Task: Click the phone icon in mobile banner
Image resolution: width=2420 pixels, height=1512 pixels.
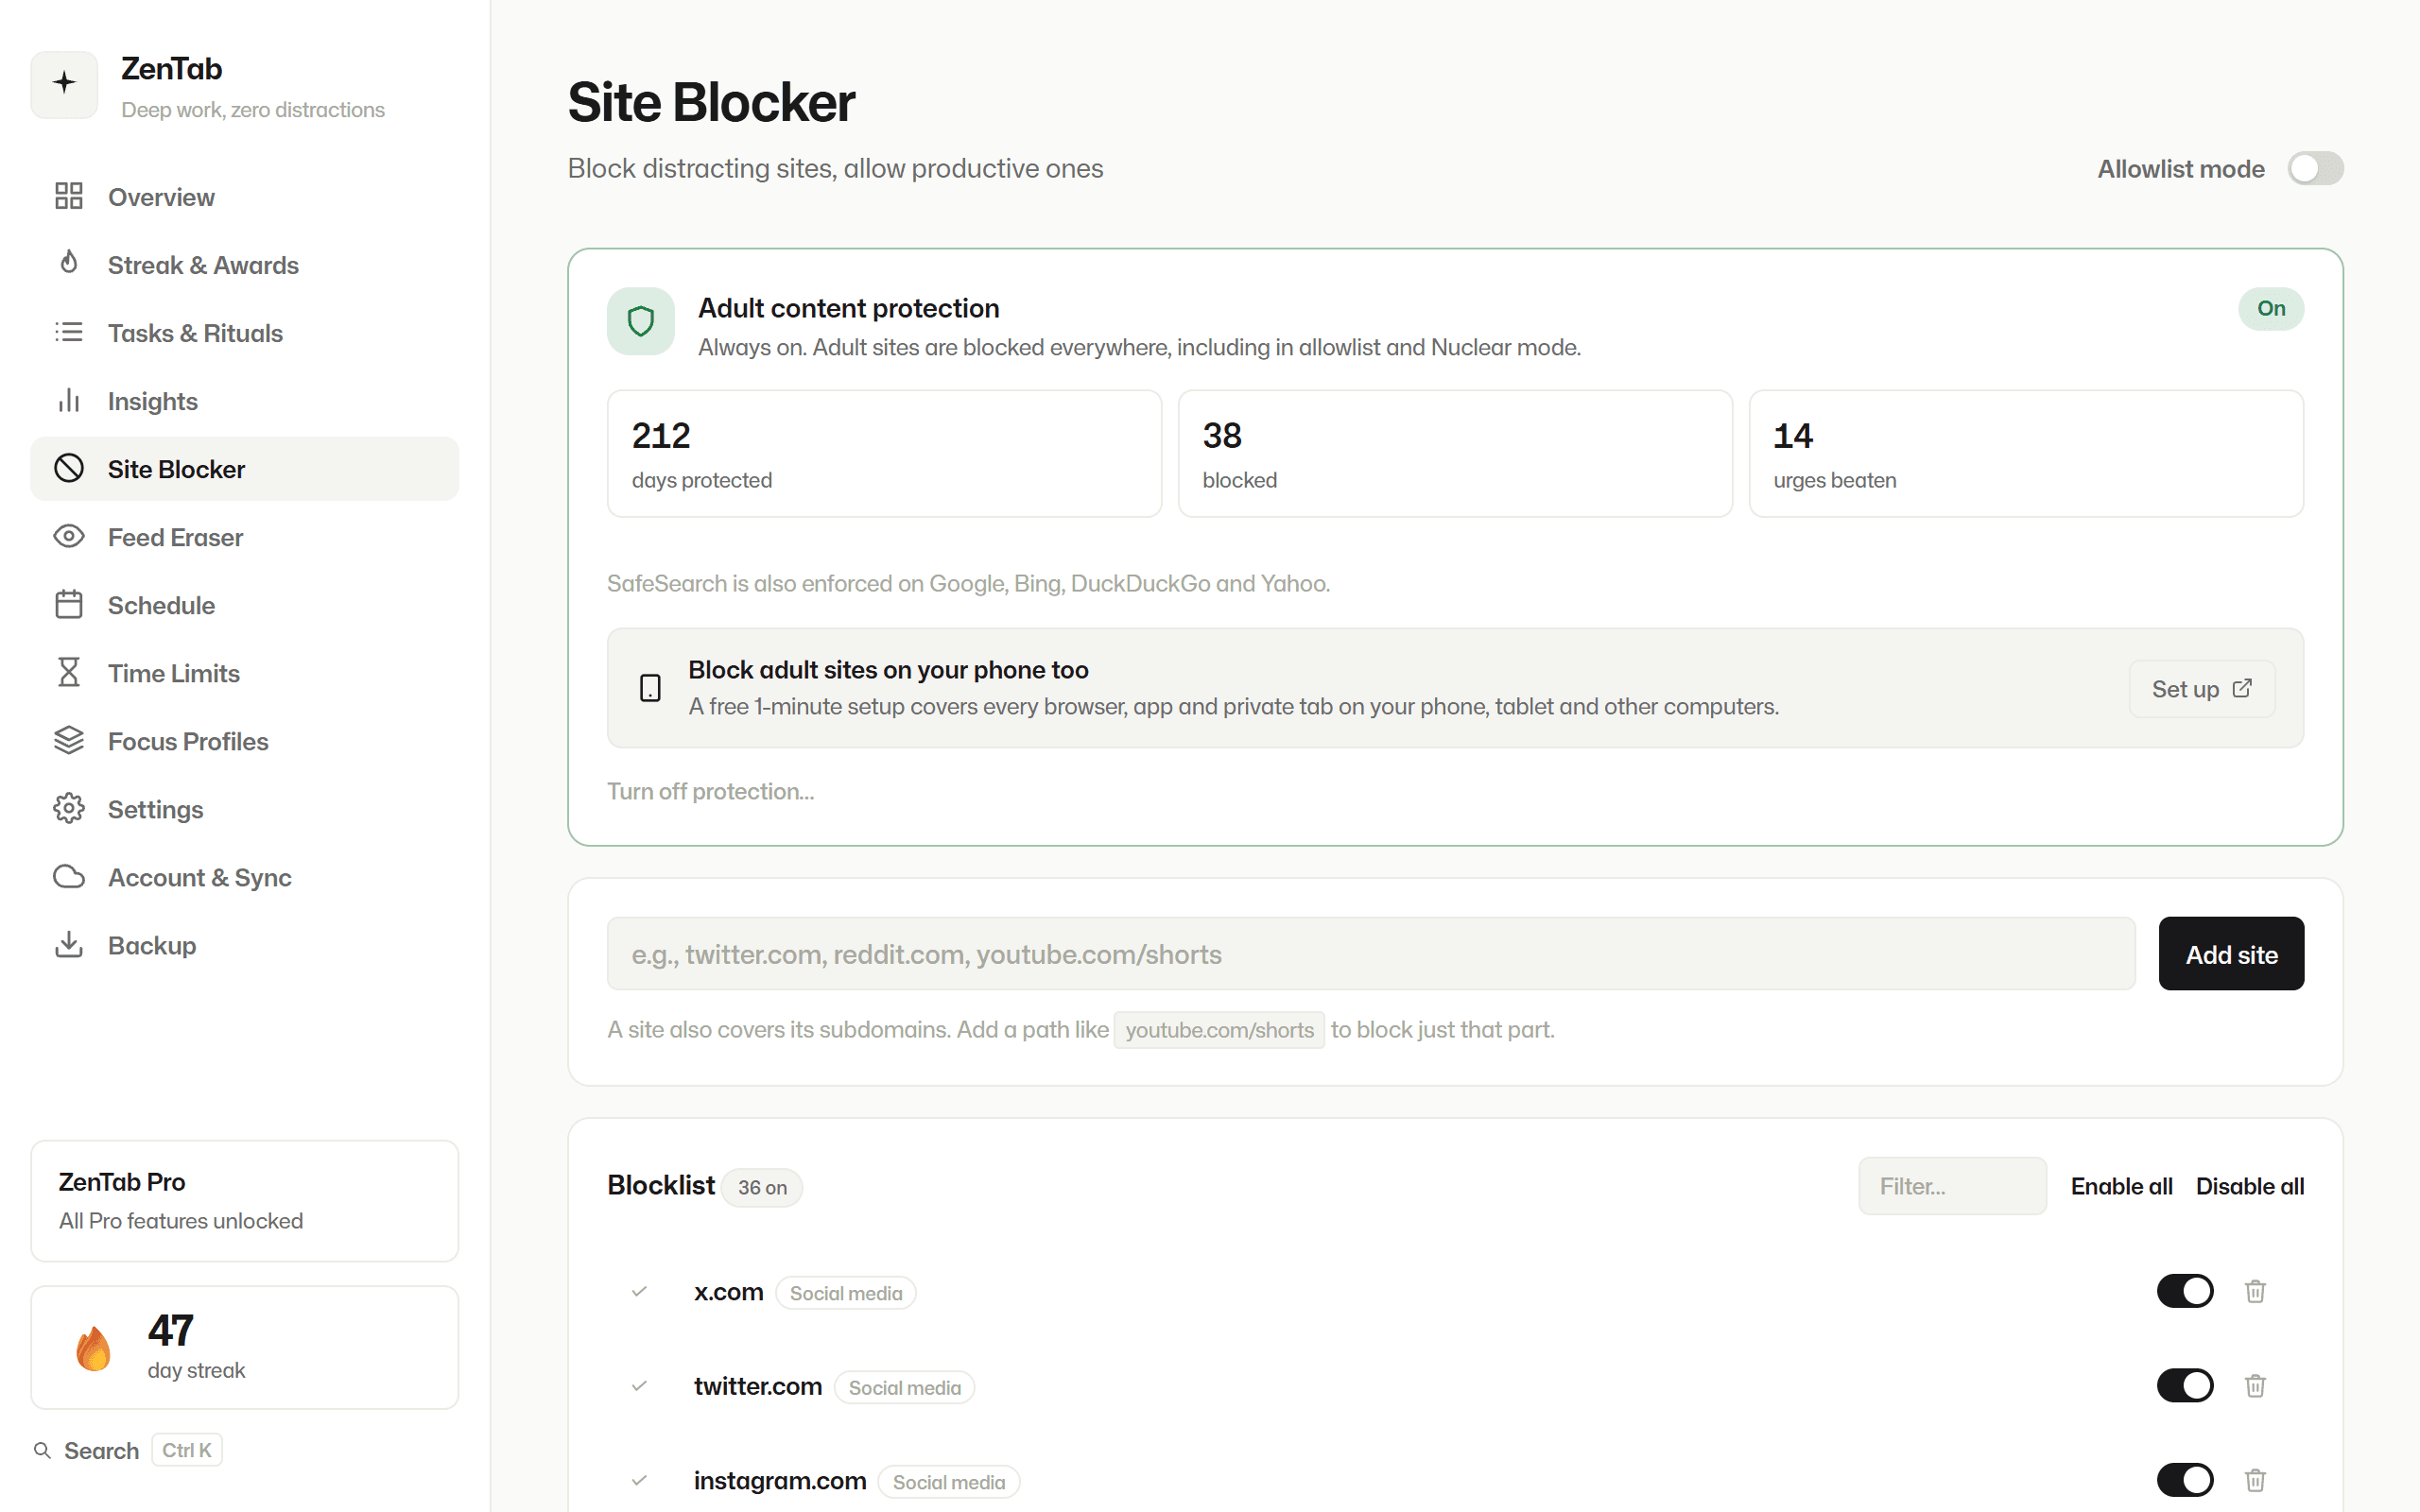Action: [x=650, y=688]
